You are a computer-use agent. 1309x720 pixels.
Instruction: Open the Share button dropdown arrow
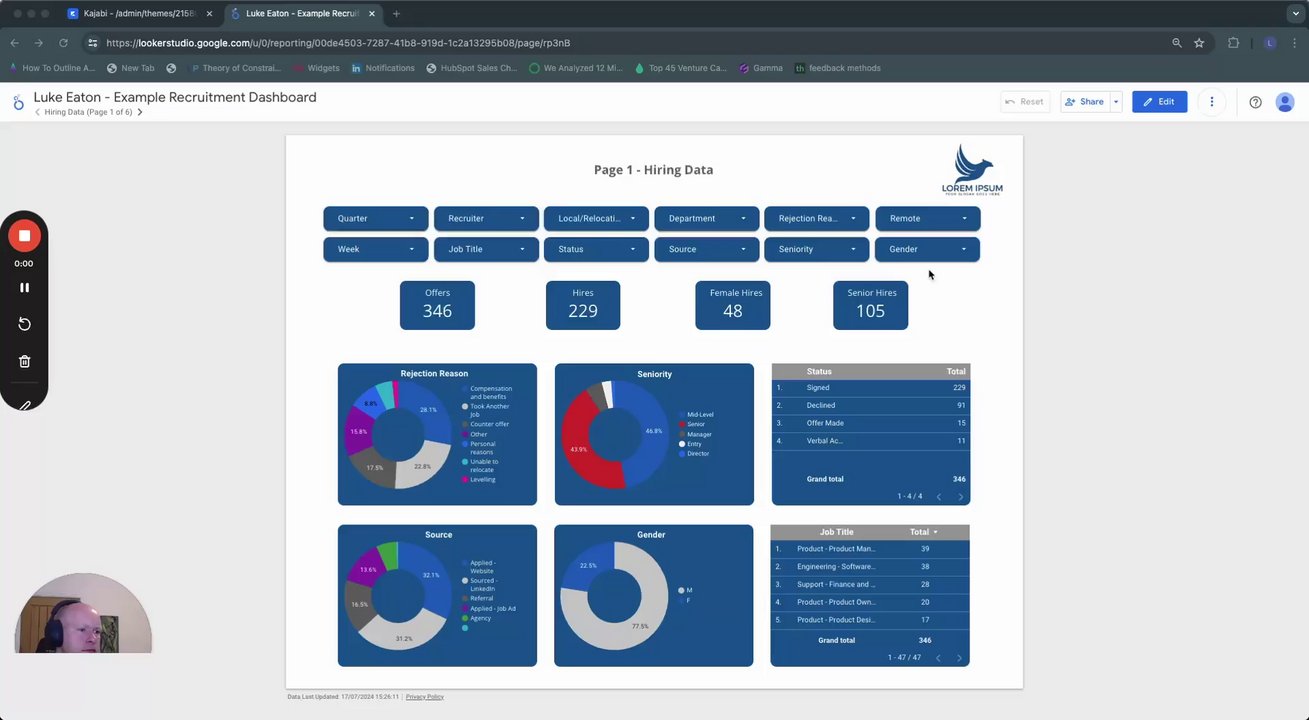point(1116,102)
